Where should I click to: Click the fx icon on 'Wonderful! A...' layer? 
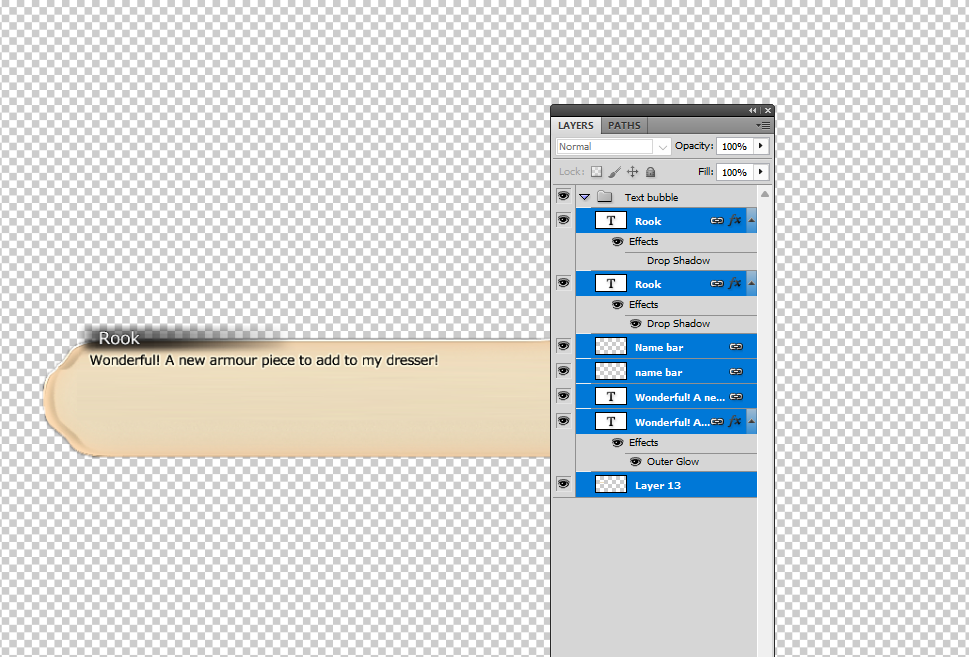734,422
